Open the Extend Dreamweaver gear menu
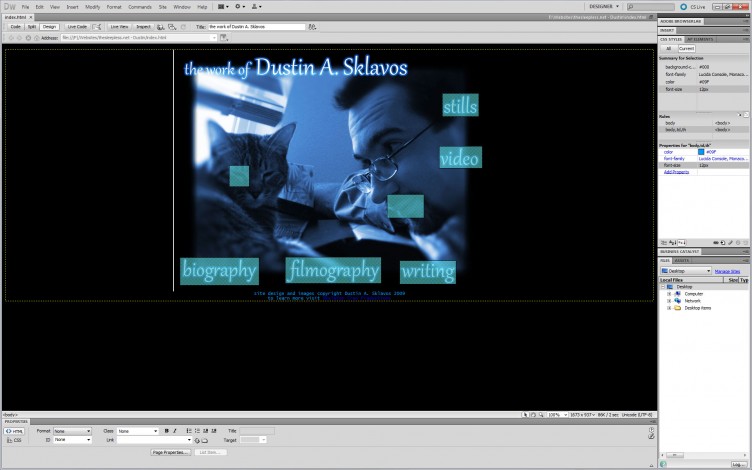The image size is (752, 470). tap(239, 7)
